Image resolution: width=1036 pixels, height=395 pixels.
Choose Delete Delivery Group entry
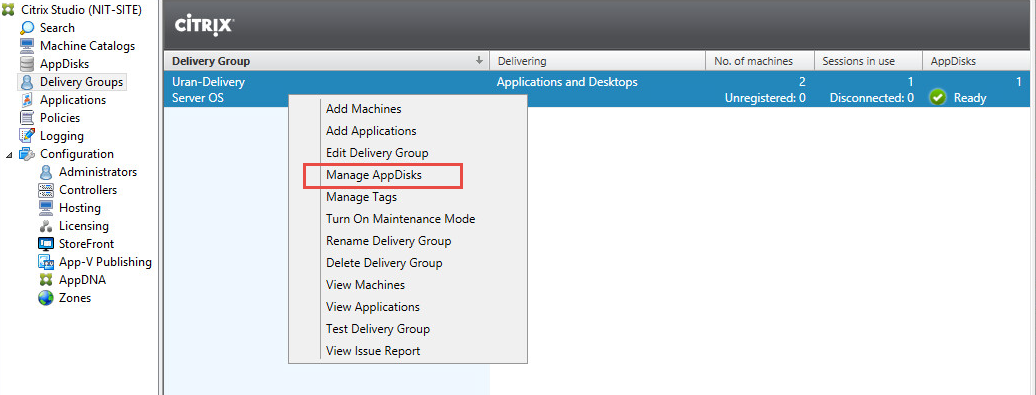click(384, 262)
